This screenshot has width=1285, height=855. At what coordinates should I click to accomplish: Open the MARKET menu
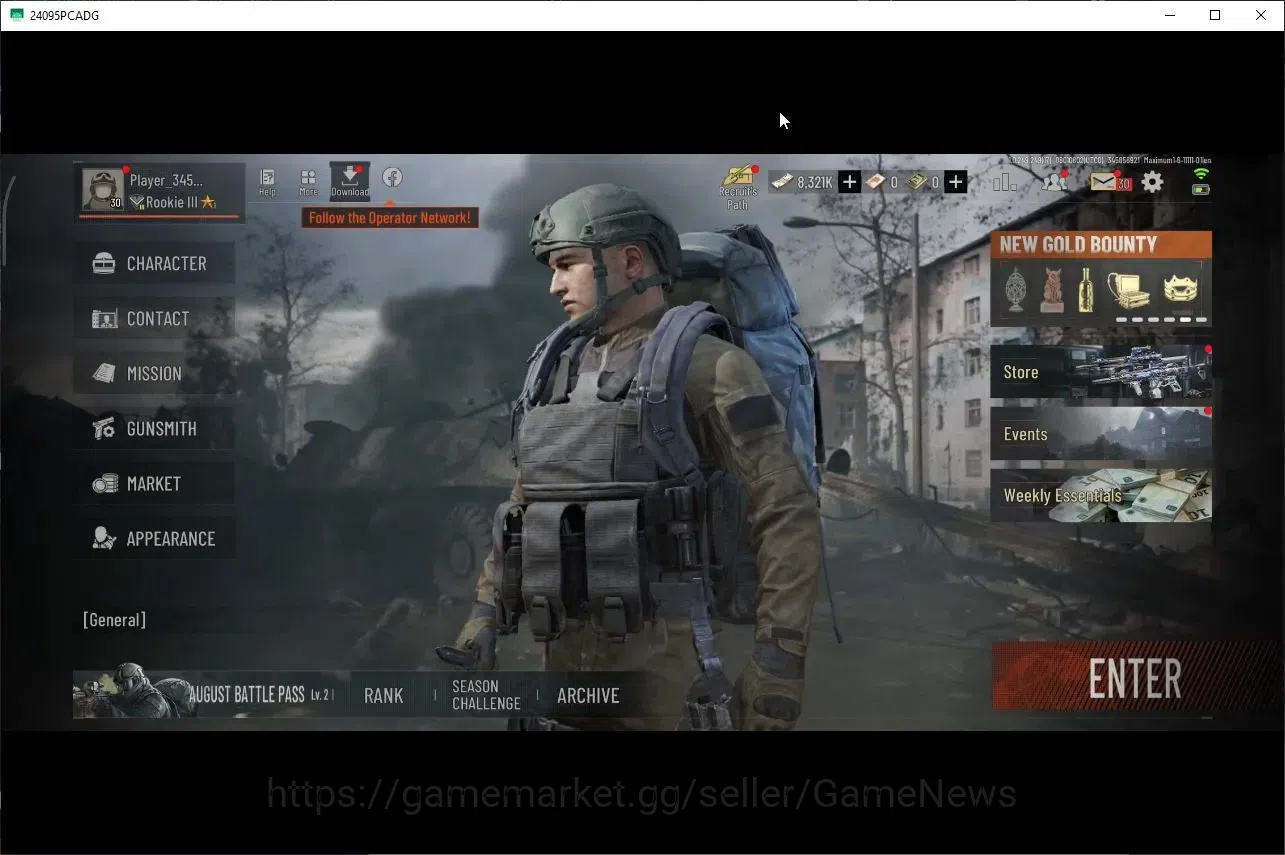[154, 484]
